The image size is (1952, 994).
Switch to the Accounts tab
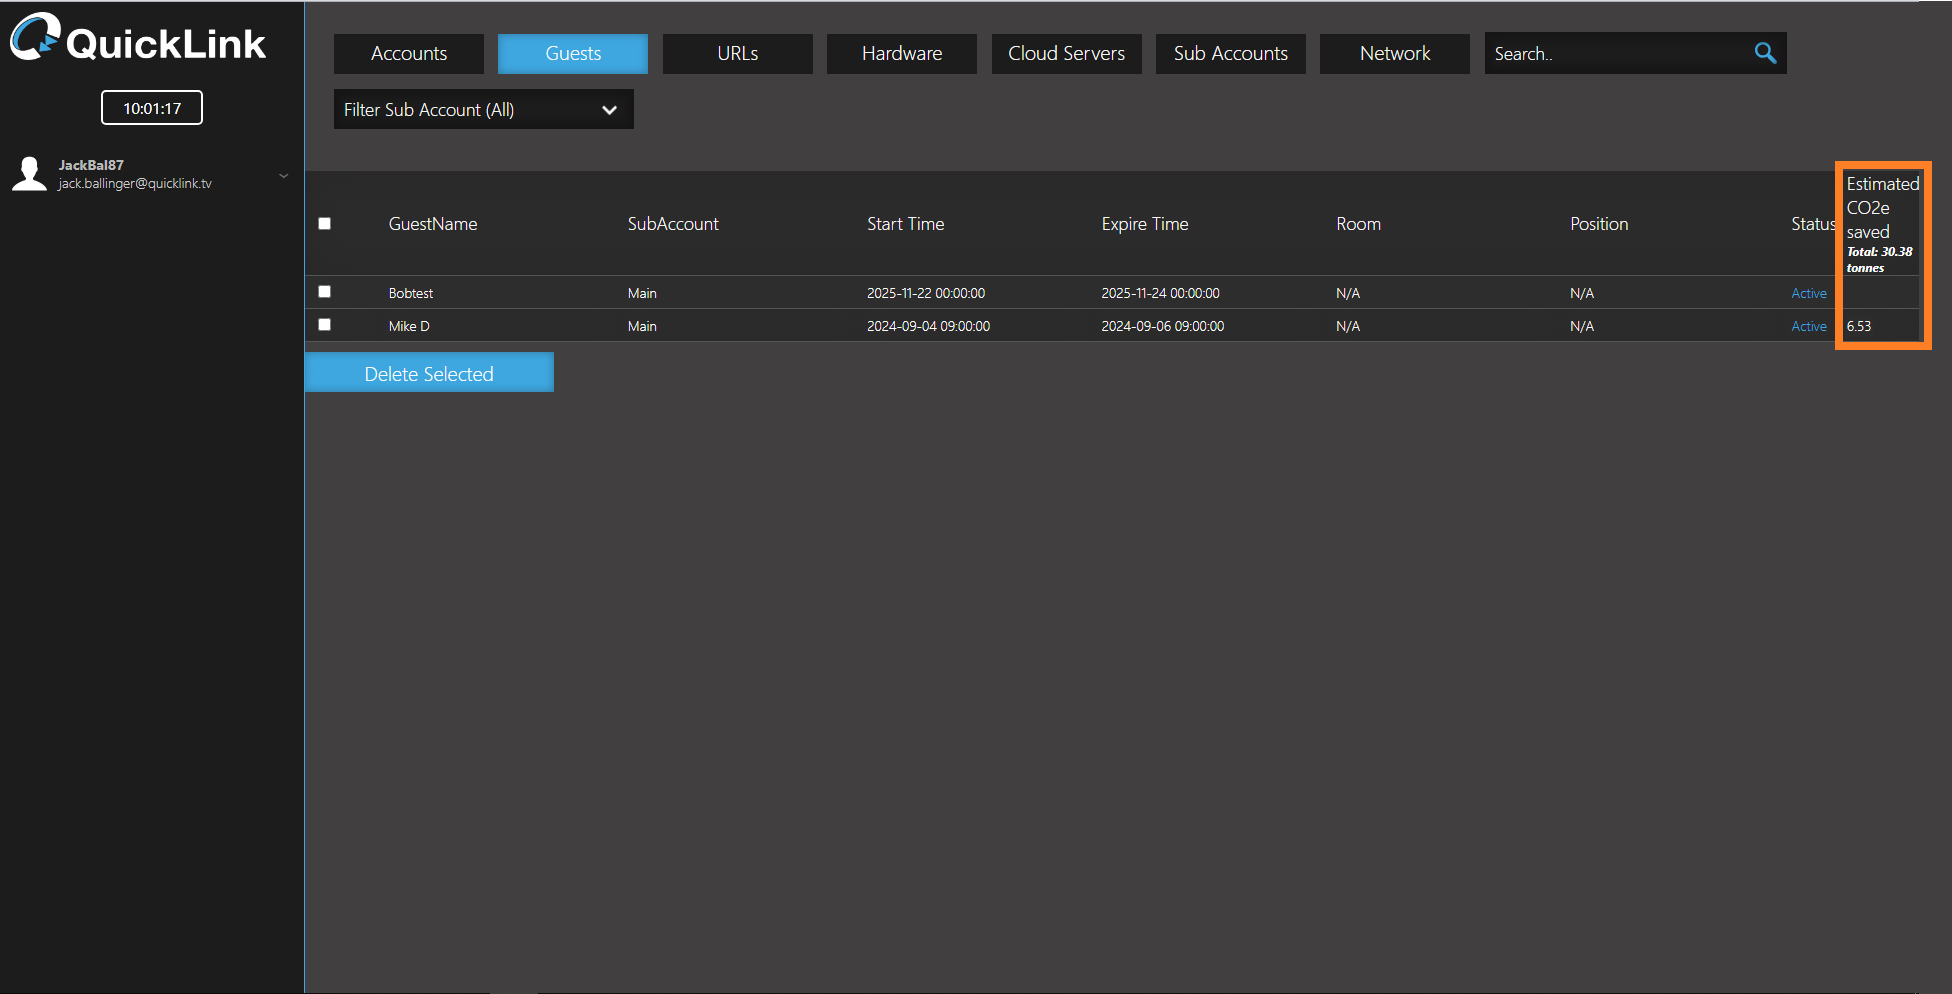(x=408, y=54)
